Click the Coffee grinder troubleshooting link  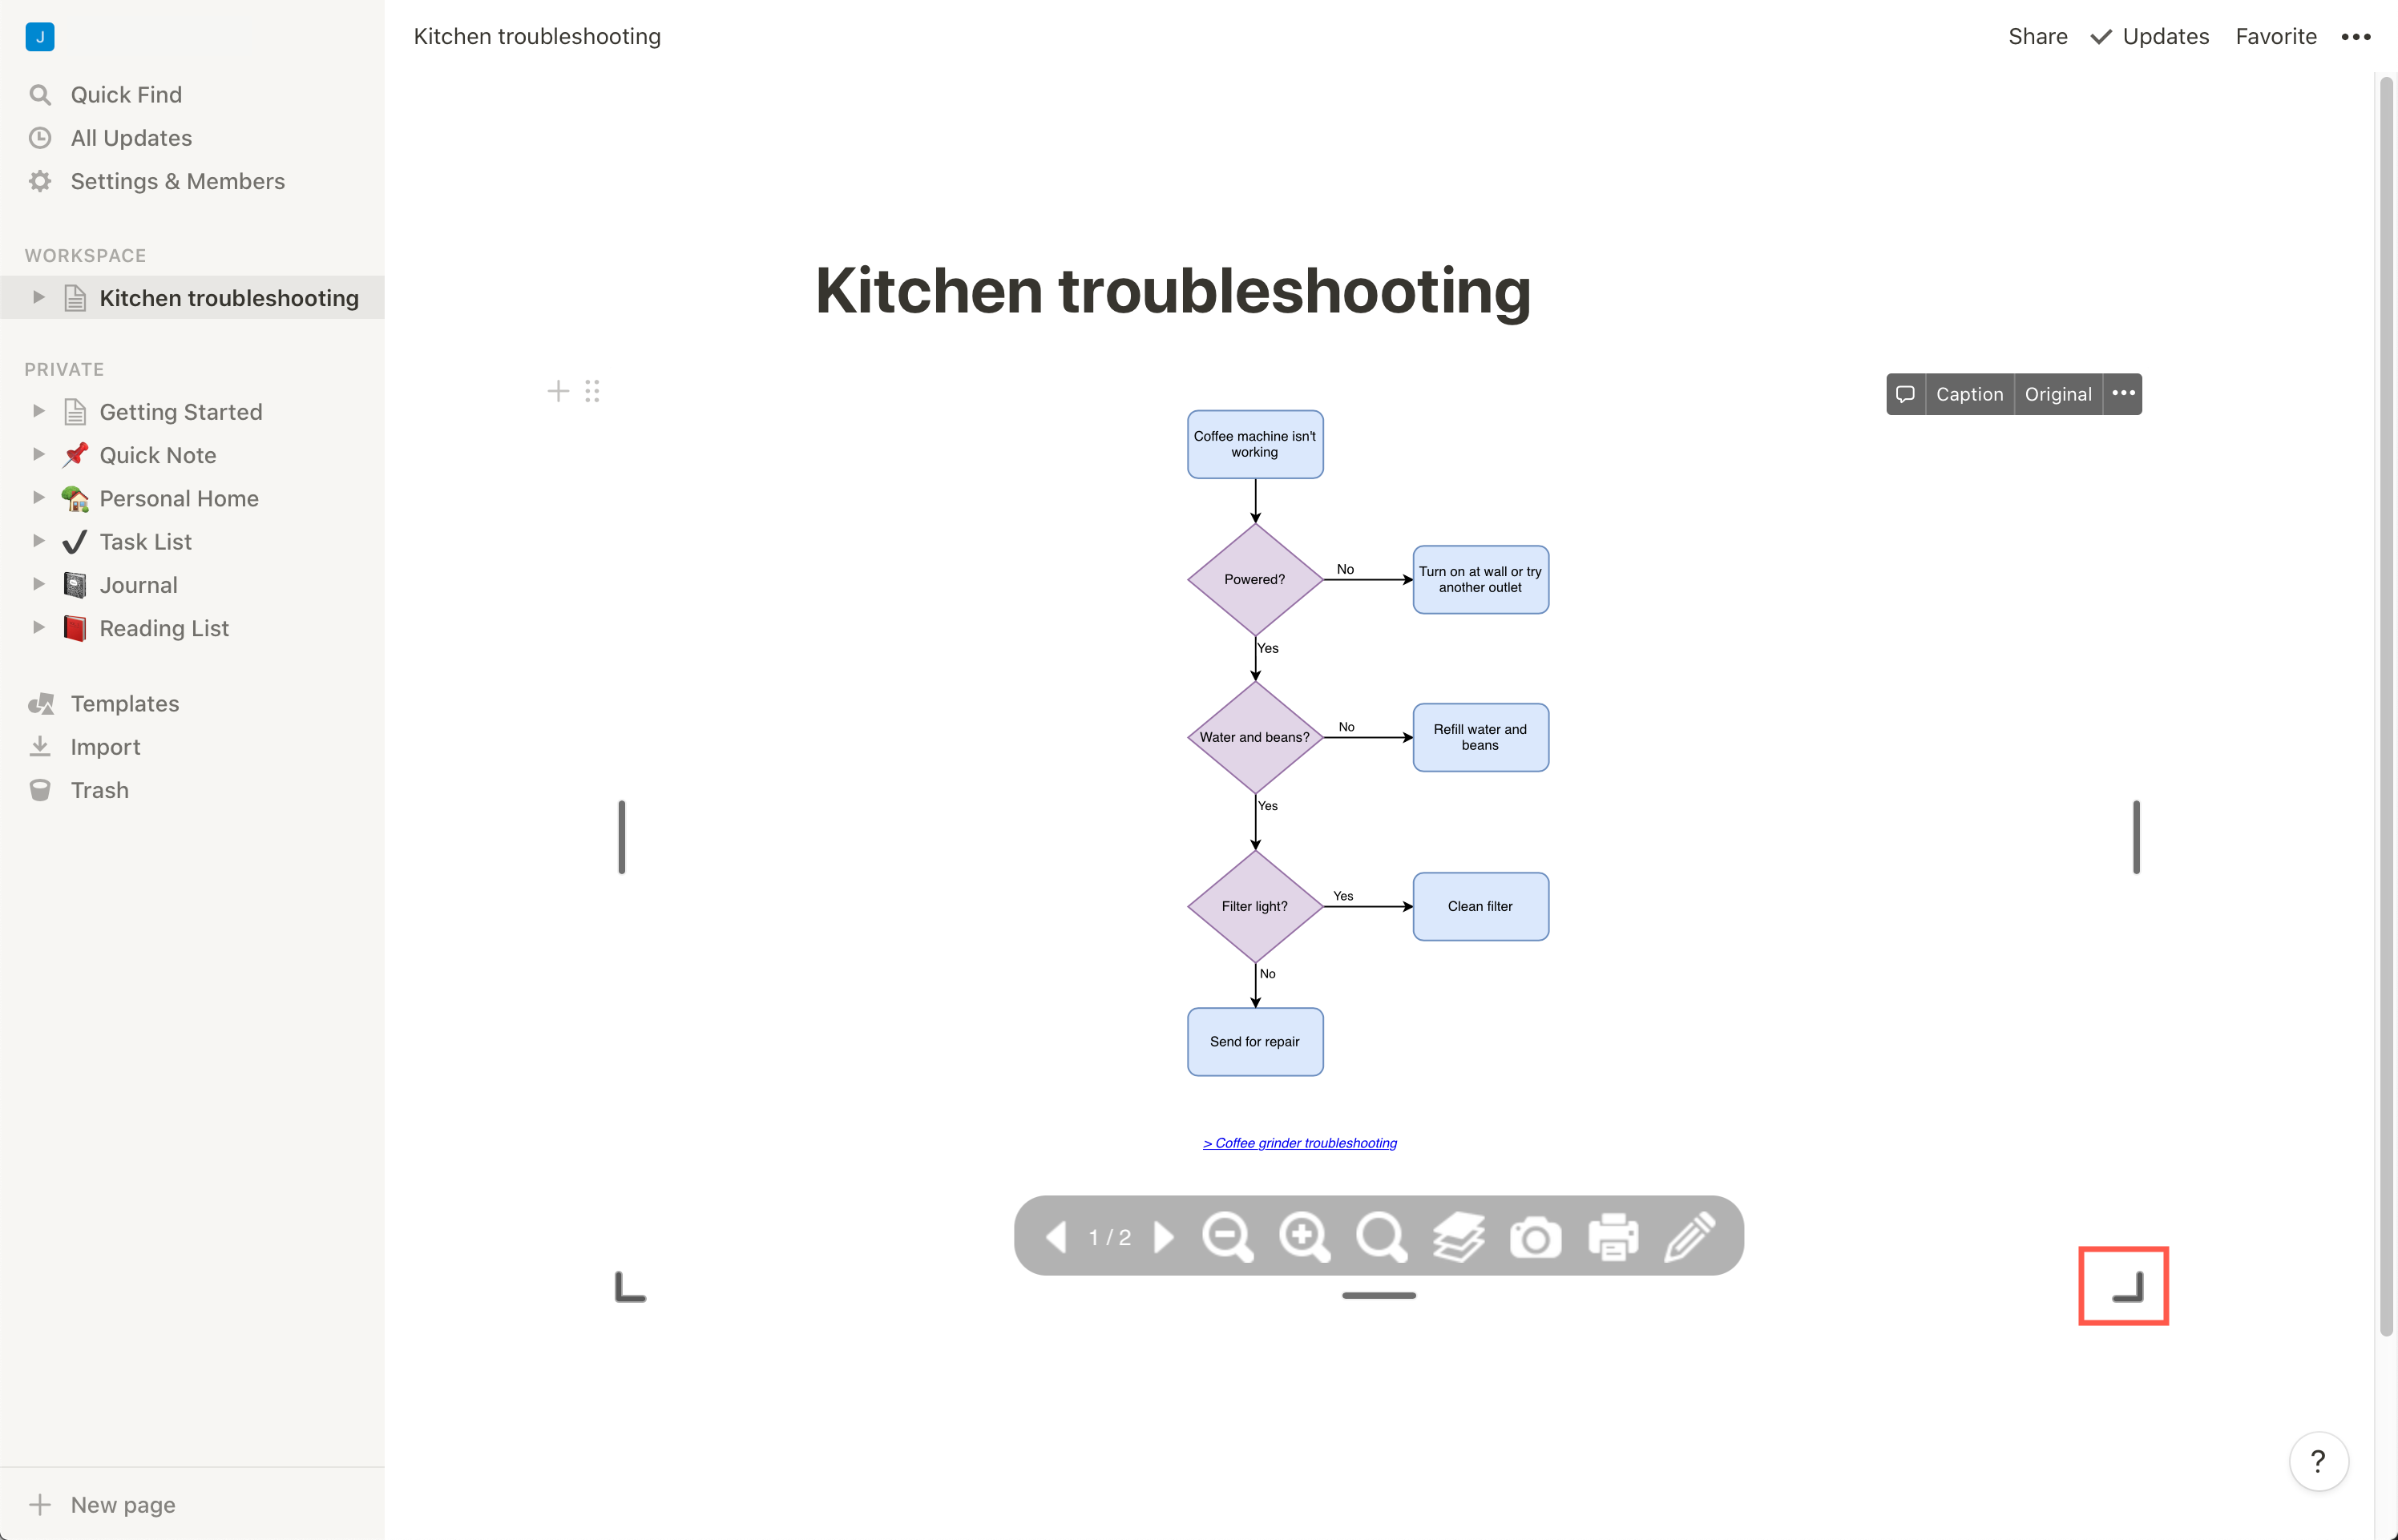pyautogui.click(x=1298, y=1143)
